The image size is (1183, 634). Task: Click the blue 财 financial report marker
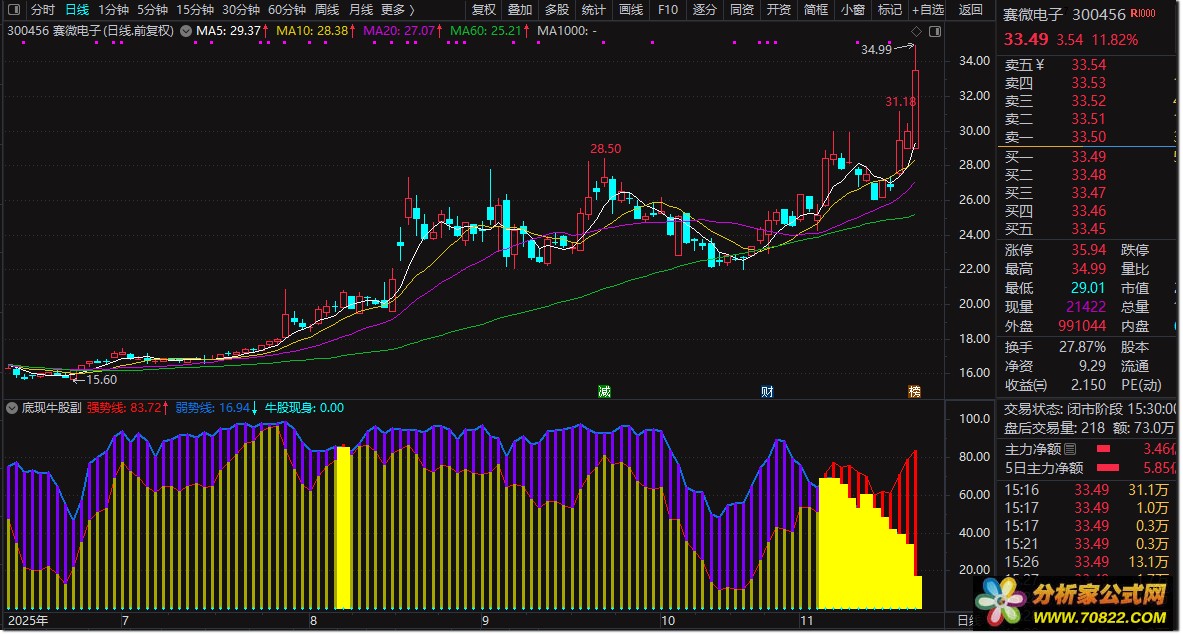[x=767, y=391]
